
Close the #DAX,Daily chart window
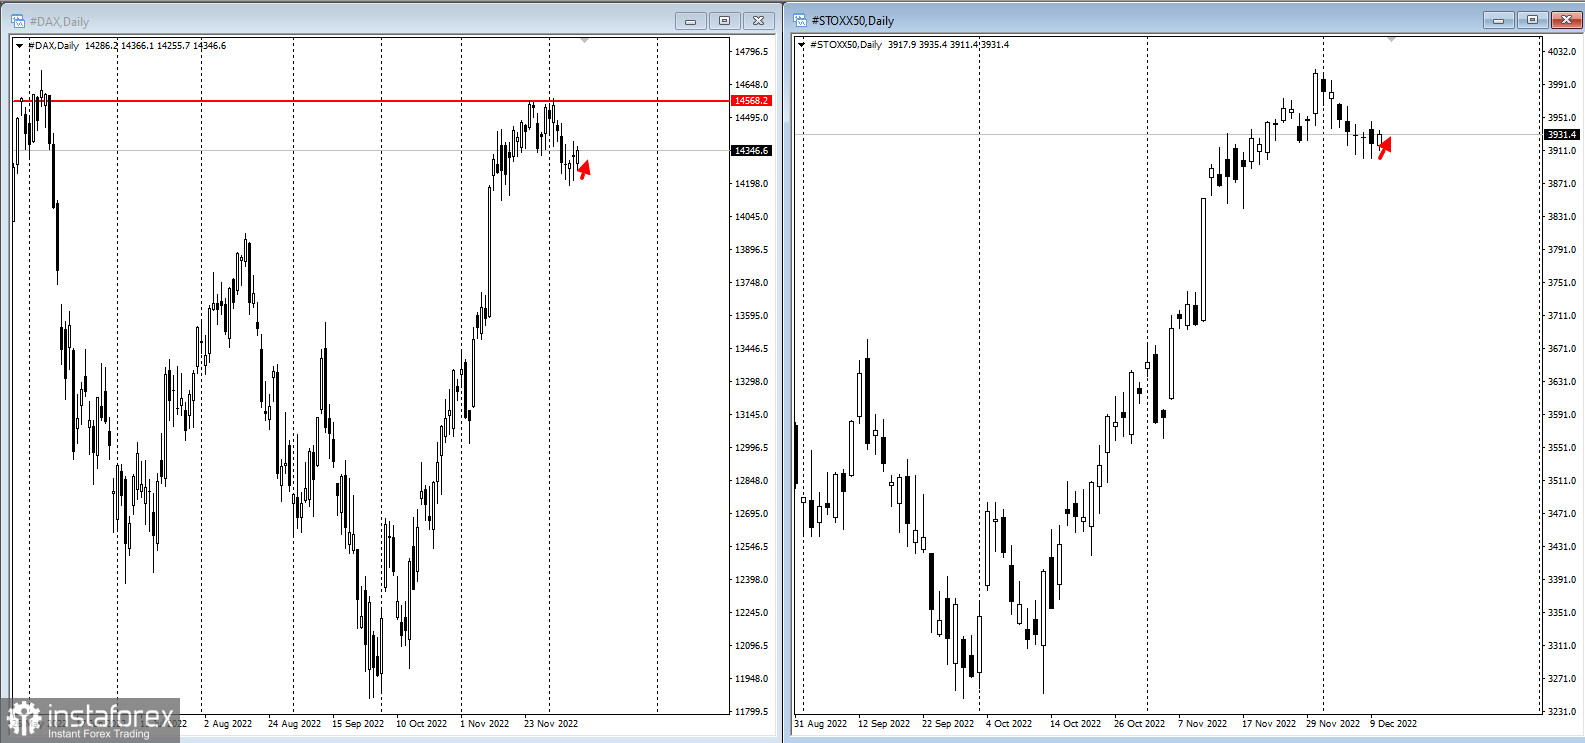click(759, 21)
